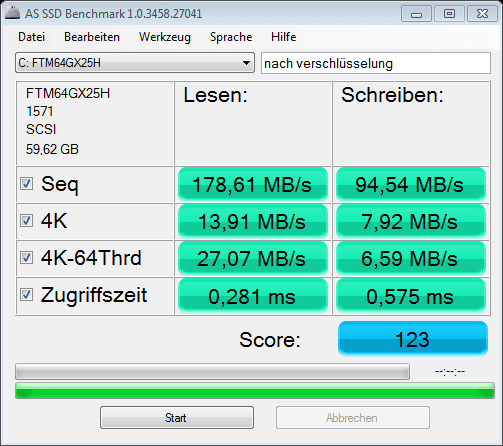Screen dimensions: 503x446
Task: Click the Seq write result 94,54 MB/s
Action: [x=410, y=184]
